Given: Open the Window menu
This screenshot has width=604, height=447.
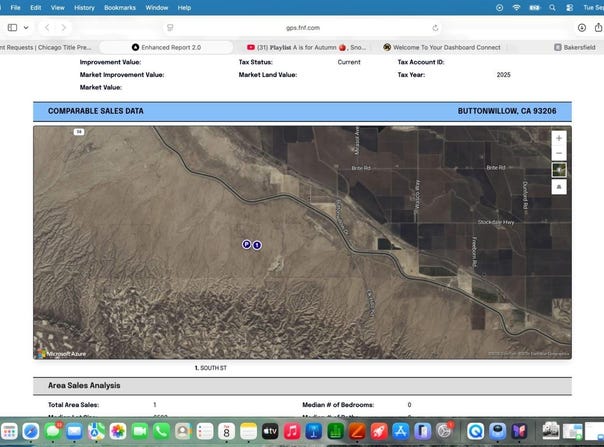Looking at the screenshot, I should click(x=156, y=8).
